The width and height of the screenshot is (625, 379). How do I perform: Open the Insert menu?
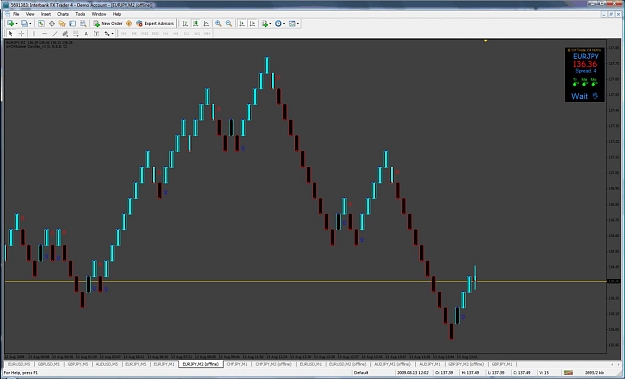46,14
